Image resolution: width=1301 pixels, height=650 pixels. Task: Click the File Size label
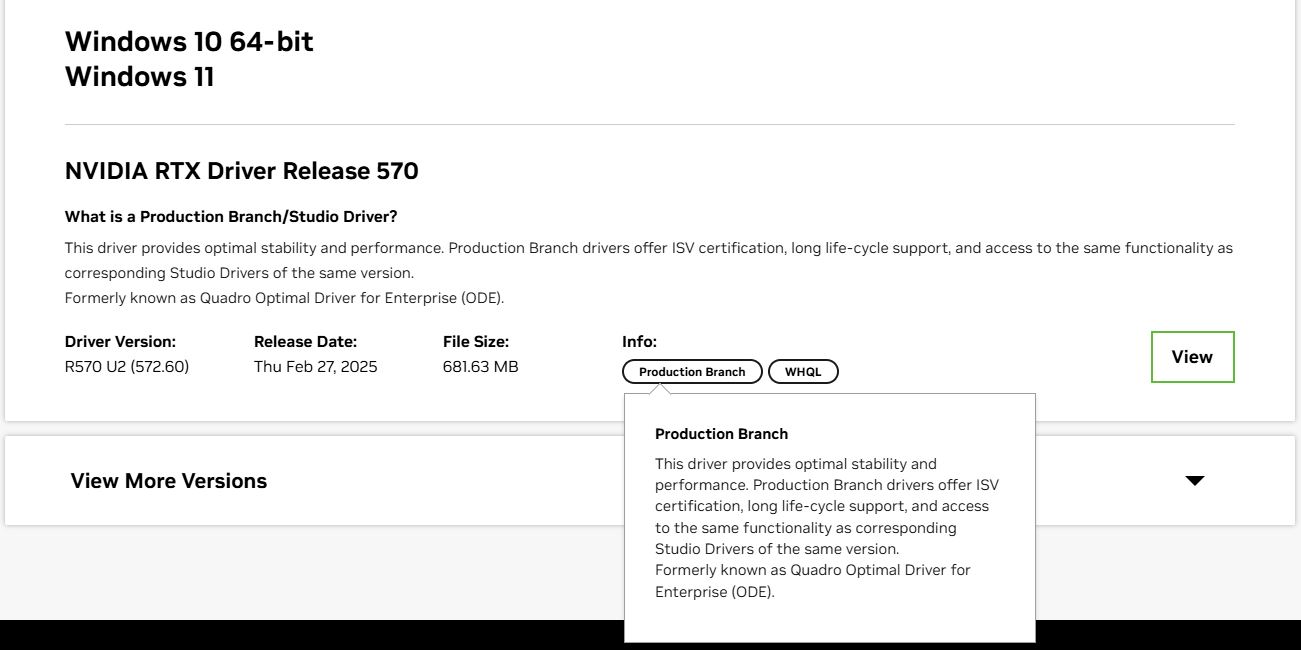tap(476, 342)
